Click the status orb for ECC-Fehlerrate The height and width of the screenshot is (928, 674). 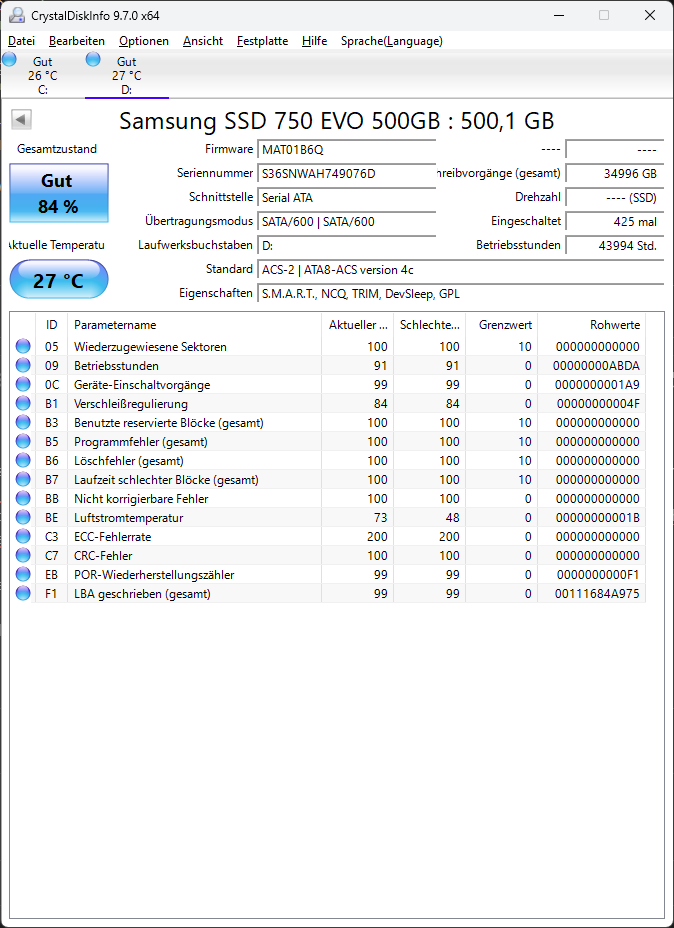click(23, 536)
